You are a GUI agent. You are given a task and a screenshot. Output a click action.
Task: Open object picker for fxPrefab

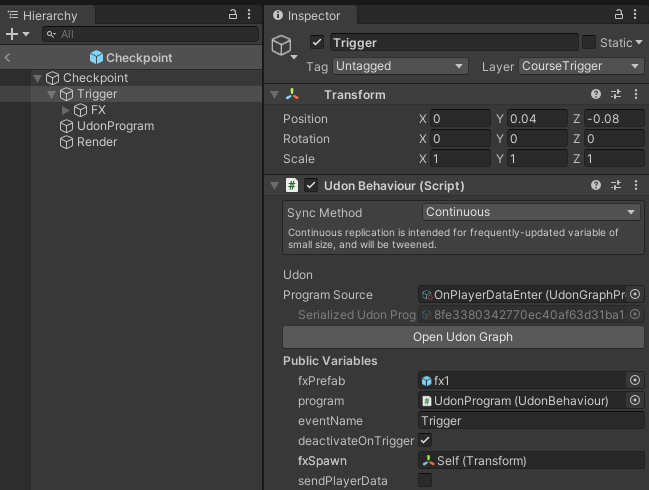point(635,380)
